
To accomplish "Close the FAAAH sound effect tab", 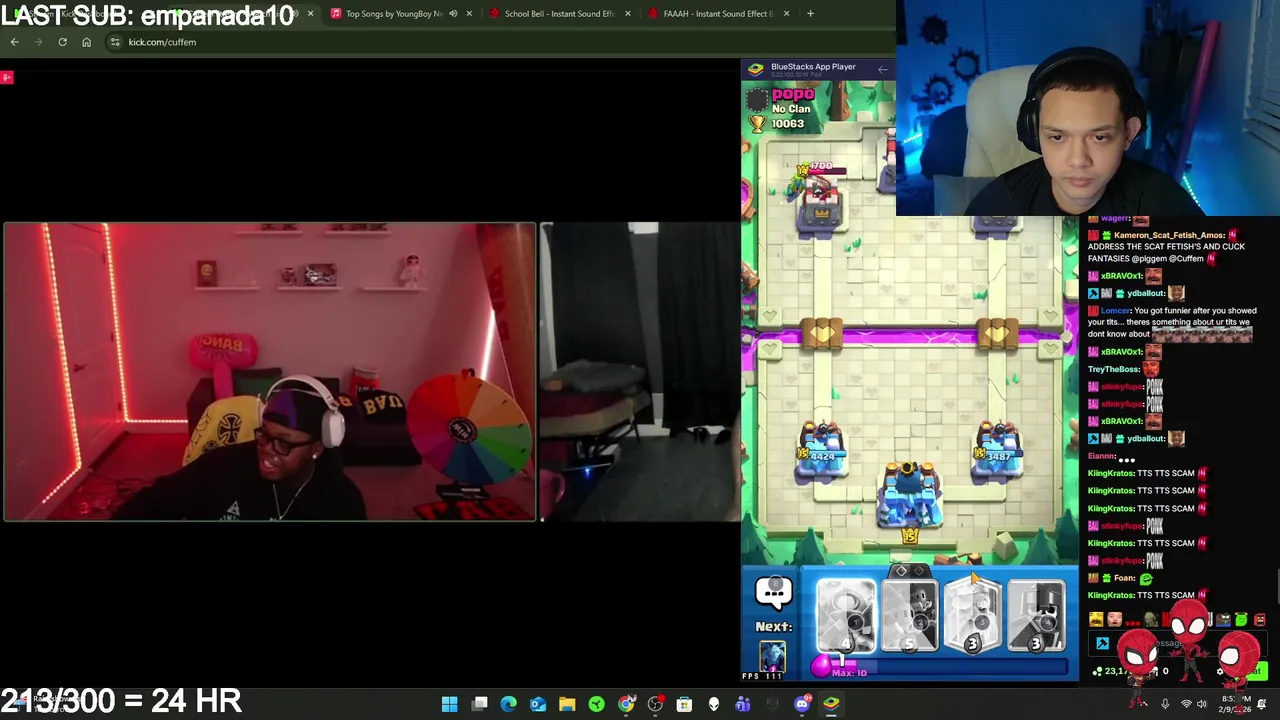I will 786,14.
